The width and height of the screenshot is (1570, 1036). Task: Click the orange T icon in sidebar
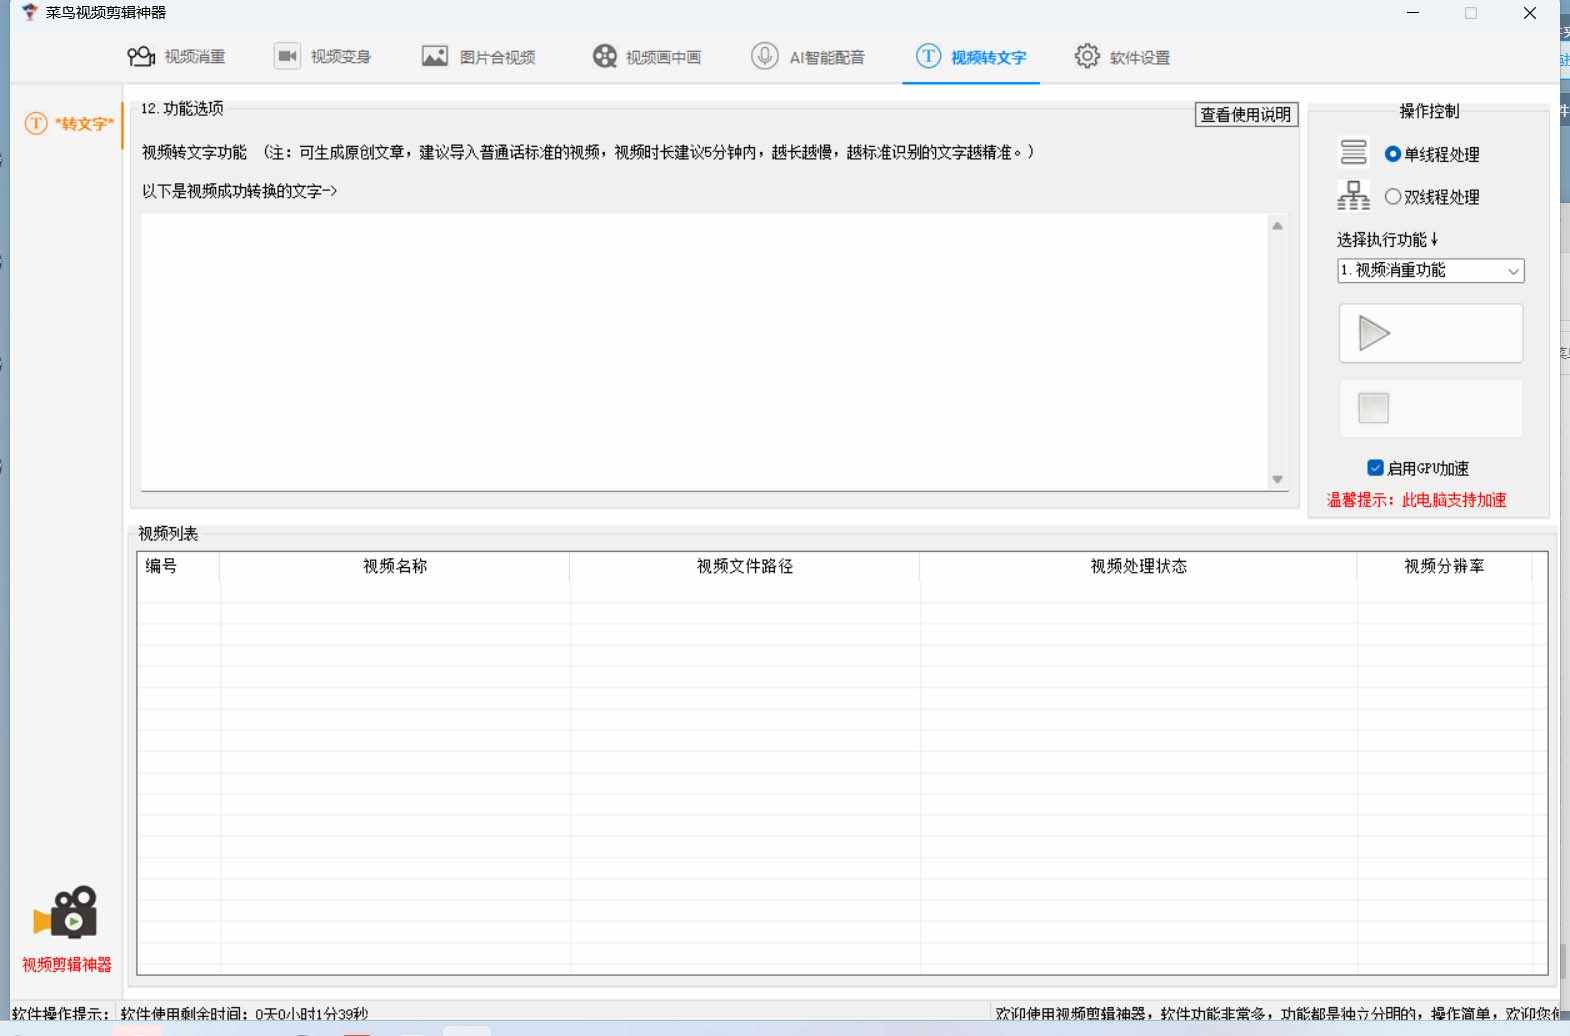pos(36,124)
